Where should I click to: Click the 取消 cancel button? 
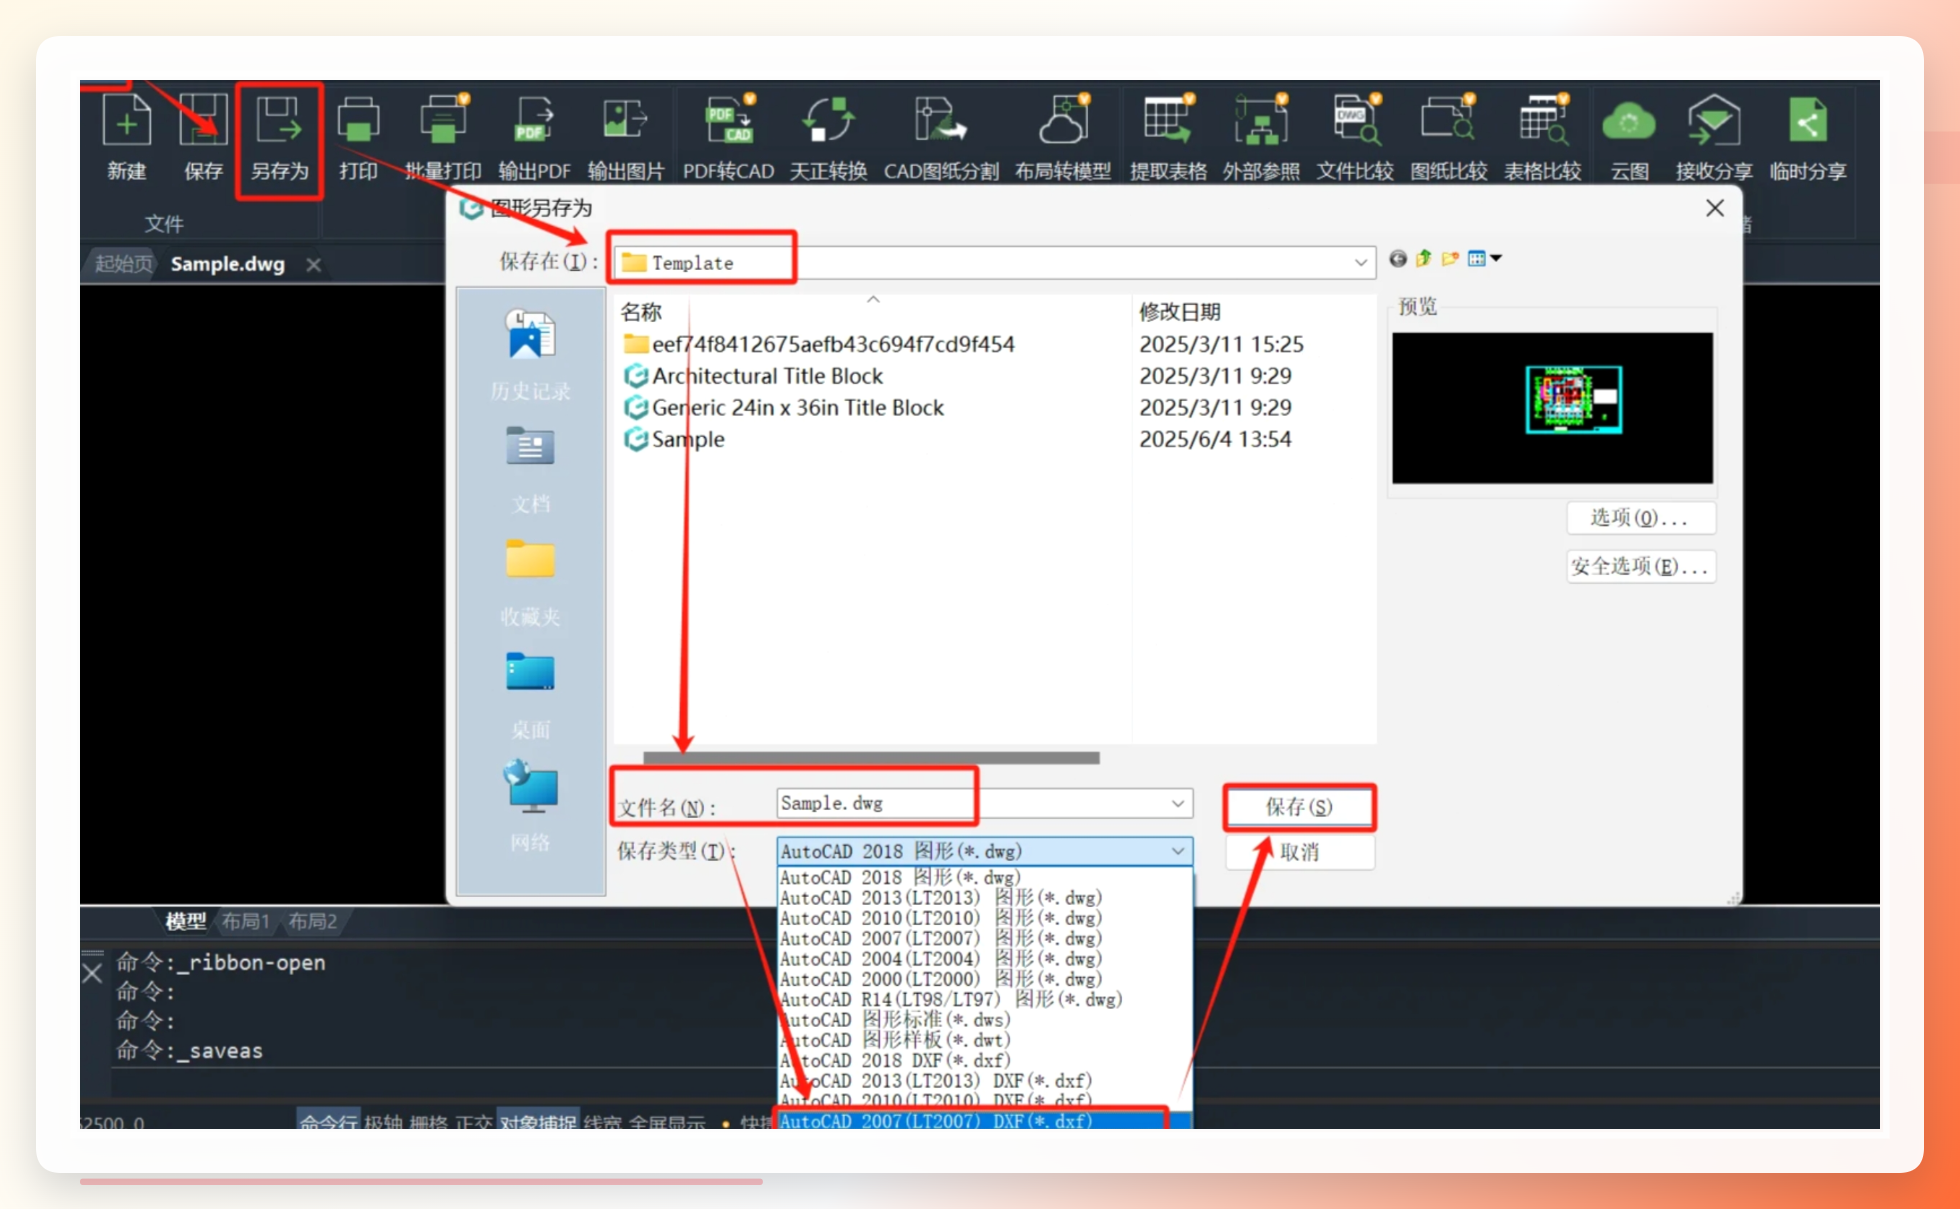(x=1299, y=852)
